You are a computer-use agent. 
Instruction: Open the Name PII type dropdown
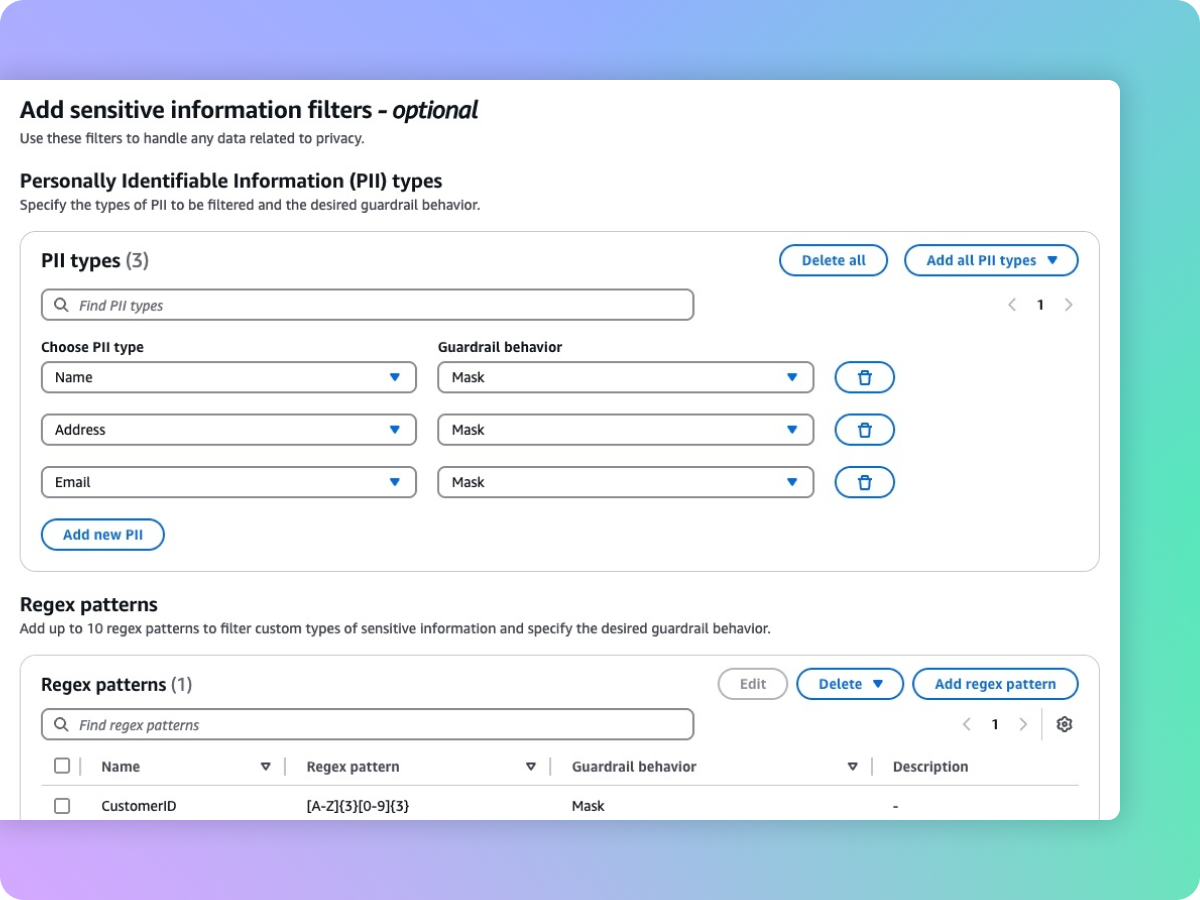(x=228, y=377)
